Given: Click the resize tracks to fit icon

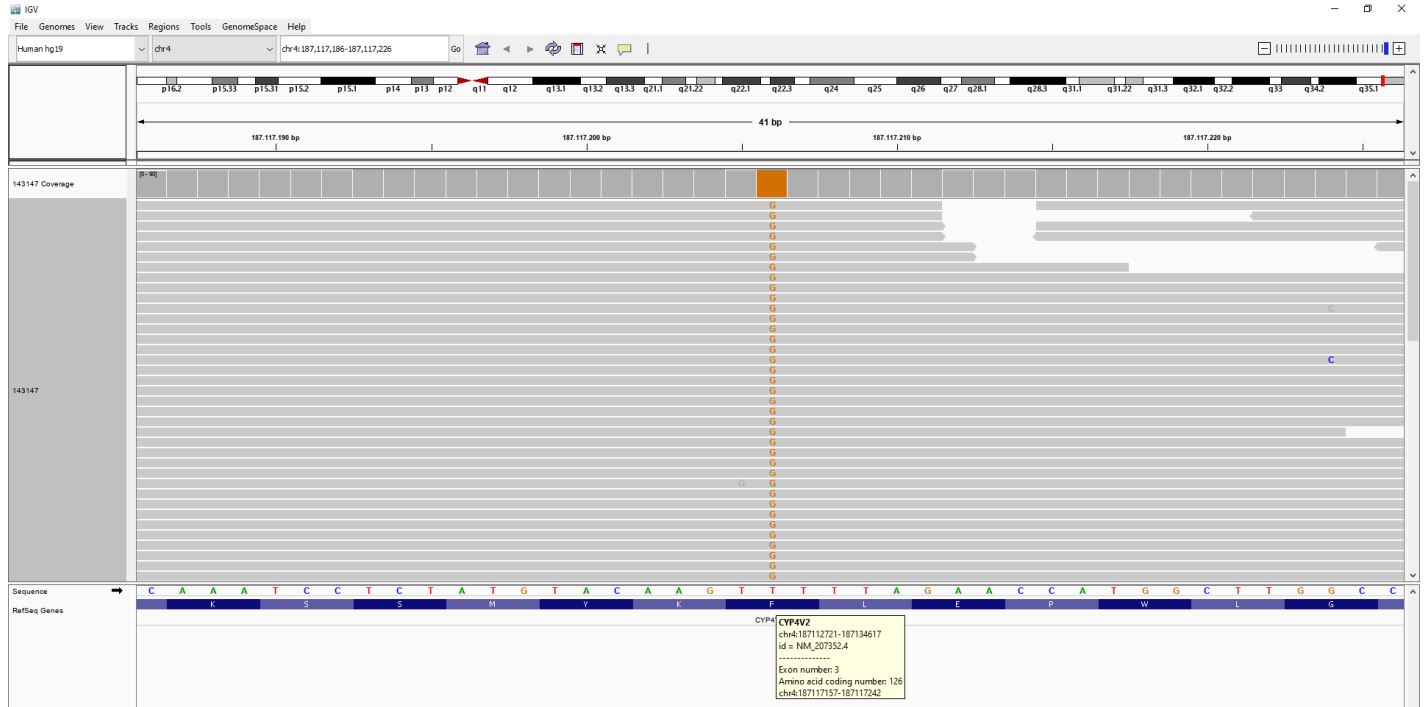Looking at the screenshot, I should (x=597, y=48).
